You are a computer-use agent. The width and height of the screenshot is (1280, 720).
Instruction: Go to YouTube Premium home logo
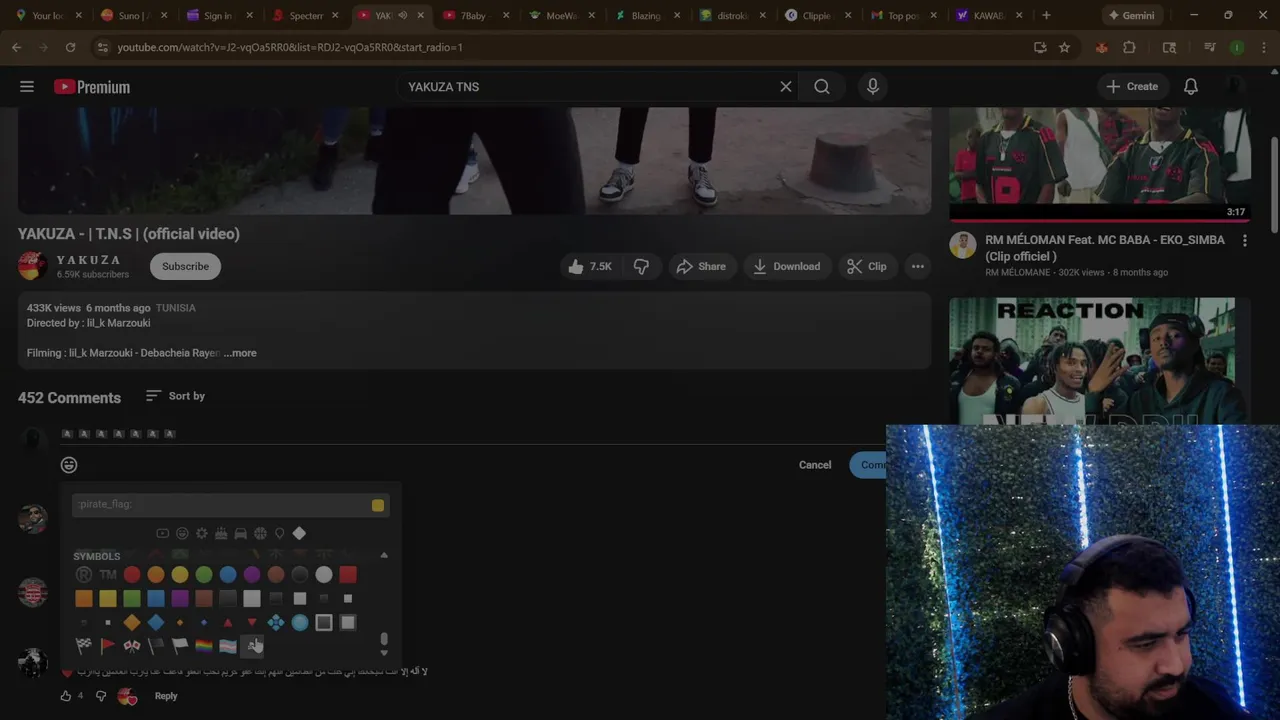92,87
